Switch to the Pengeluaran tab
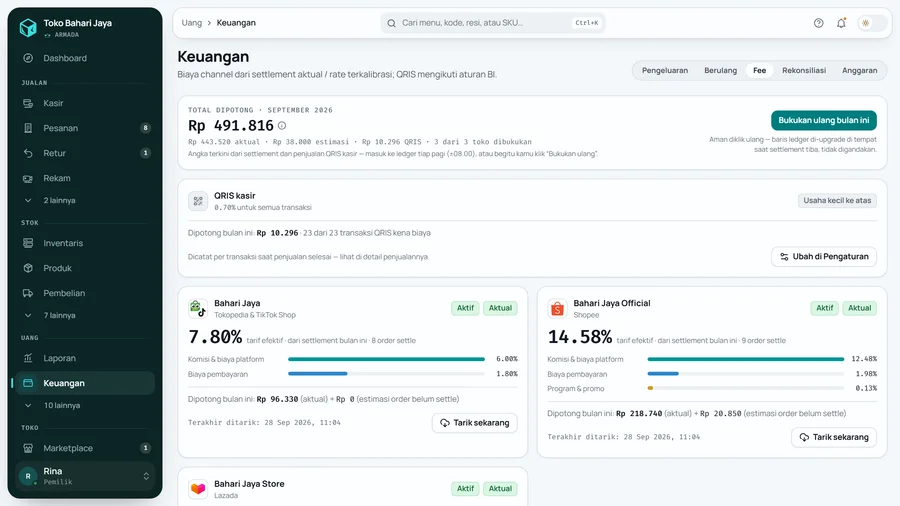 click(665, 71)
